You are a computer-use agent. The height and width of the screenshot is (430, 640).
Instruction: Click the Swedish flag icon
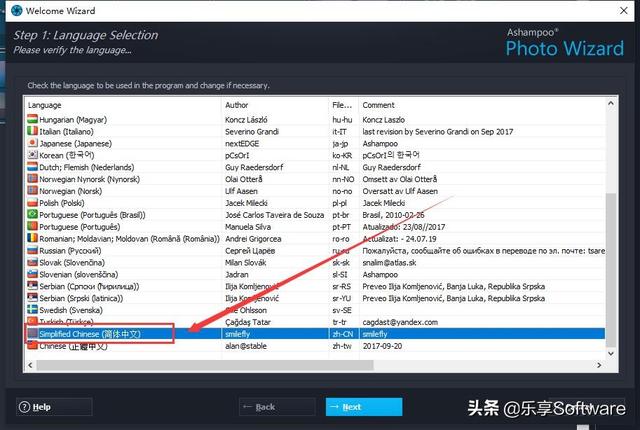point(32,310)
